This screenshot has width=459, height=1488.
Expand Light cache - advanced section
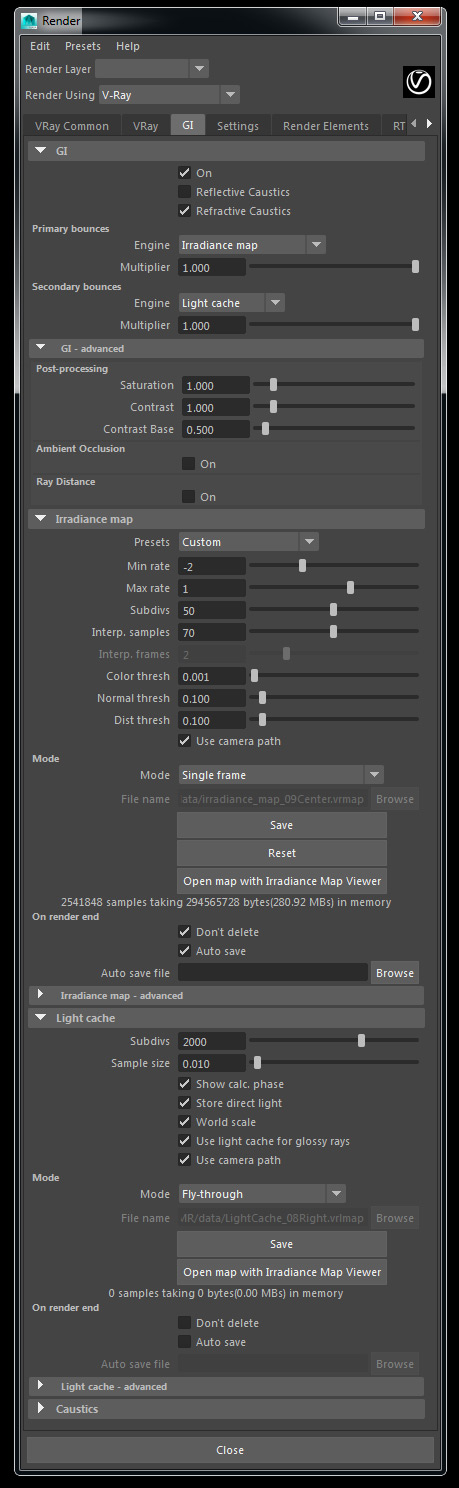(x=228, y=1387)
